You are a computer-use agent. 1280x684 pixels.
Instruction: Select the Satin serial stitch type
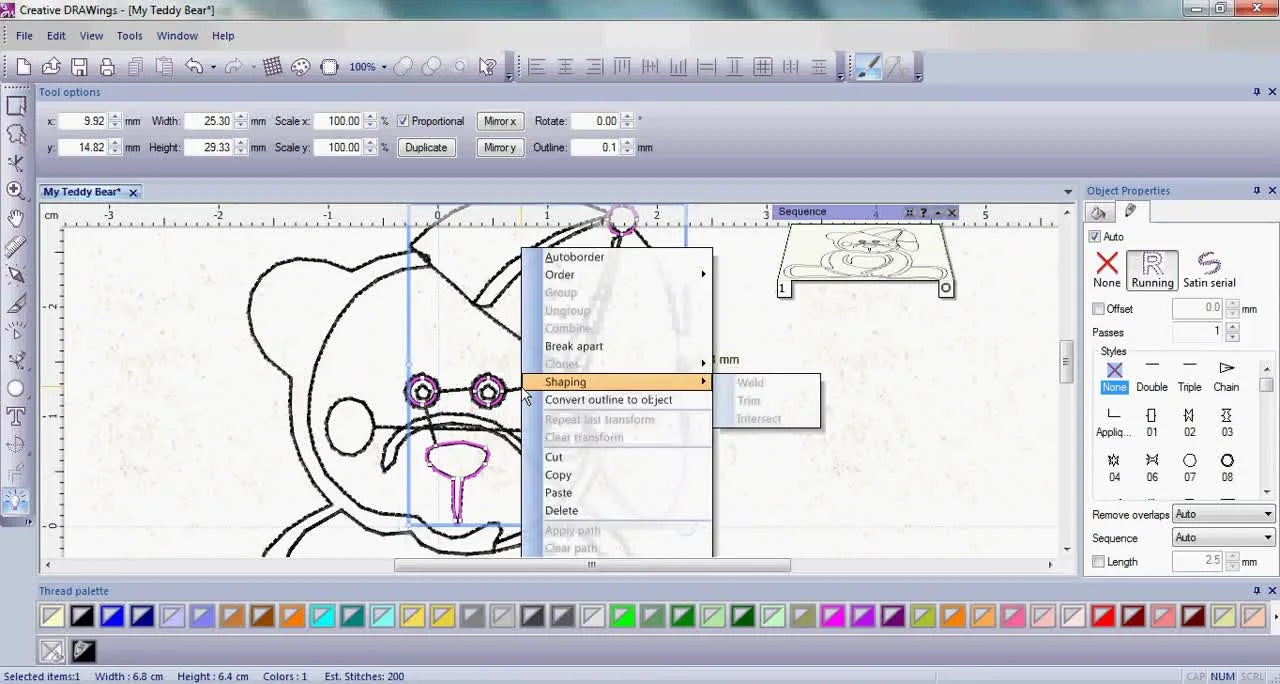tap(1209, 267)
